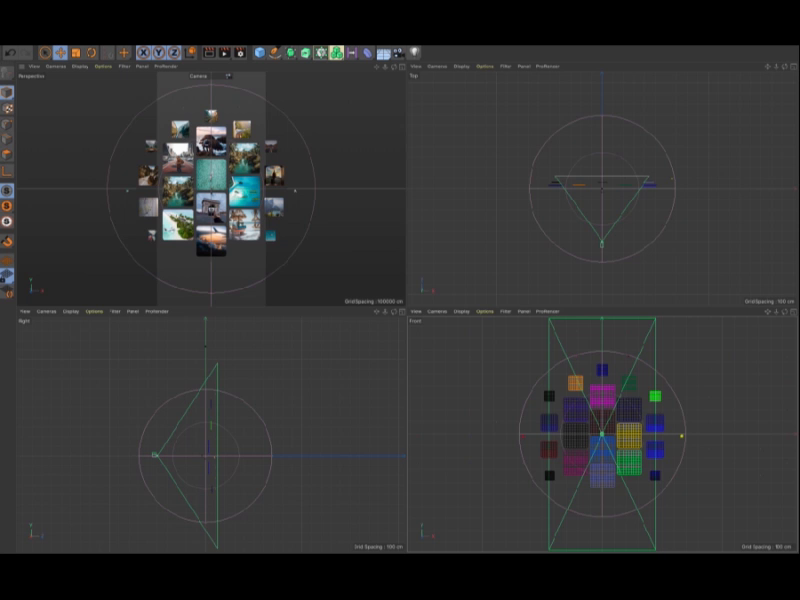Open Display menu in Right viewport
Image resolution: width=800 pixels, height=600 pixels.
click(71, 311)
